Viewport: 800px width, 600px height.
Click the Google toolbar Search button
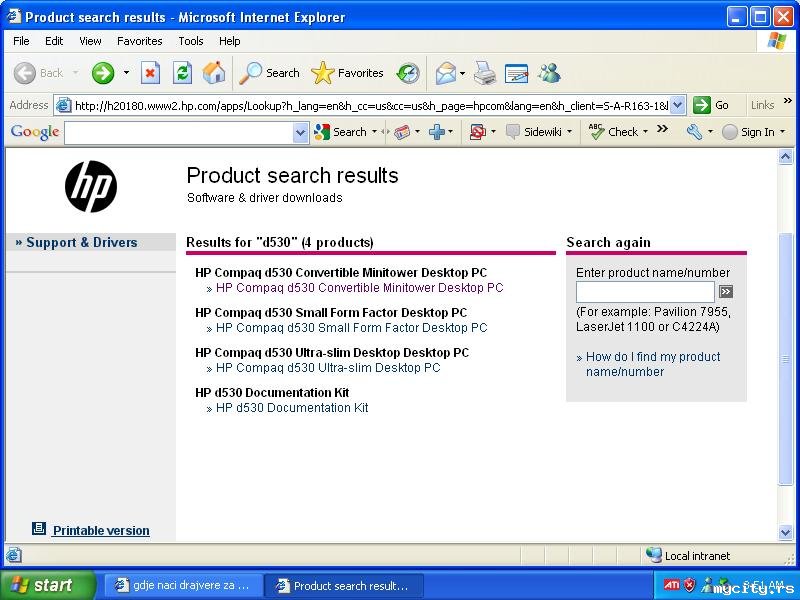pos(340,132)
